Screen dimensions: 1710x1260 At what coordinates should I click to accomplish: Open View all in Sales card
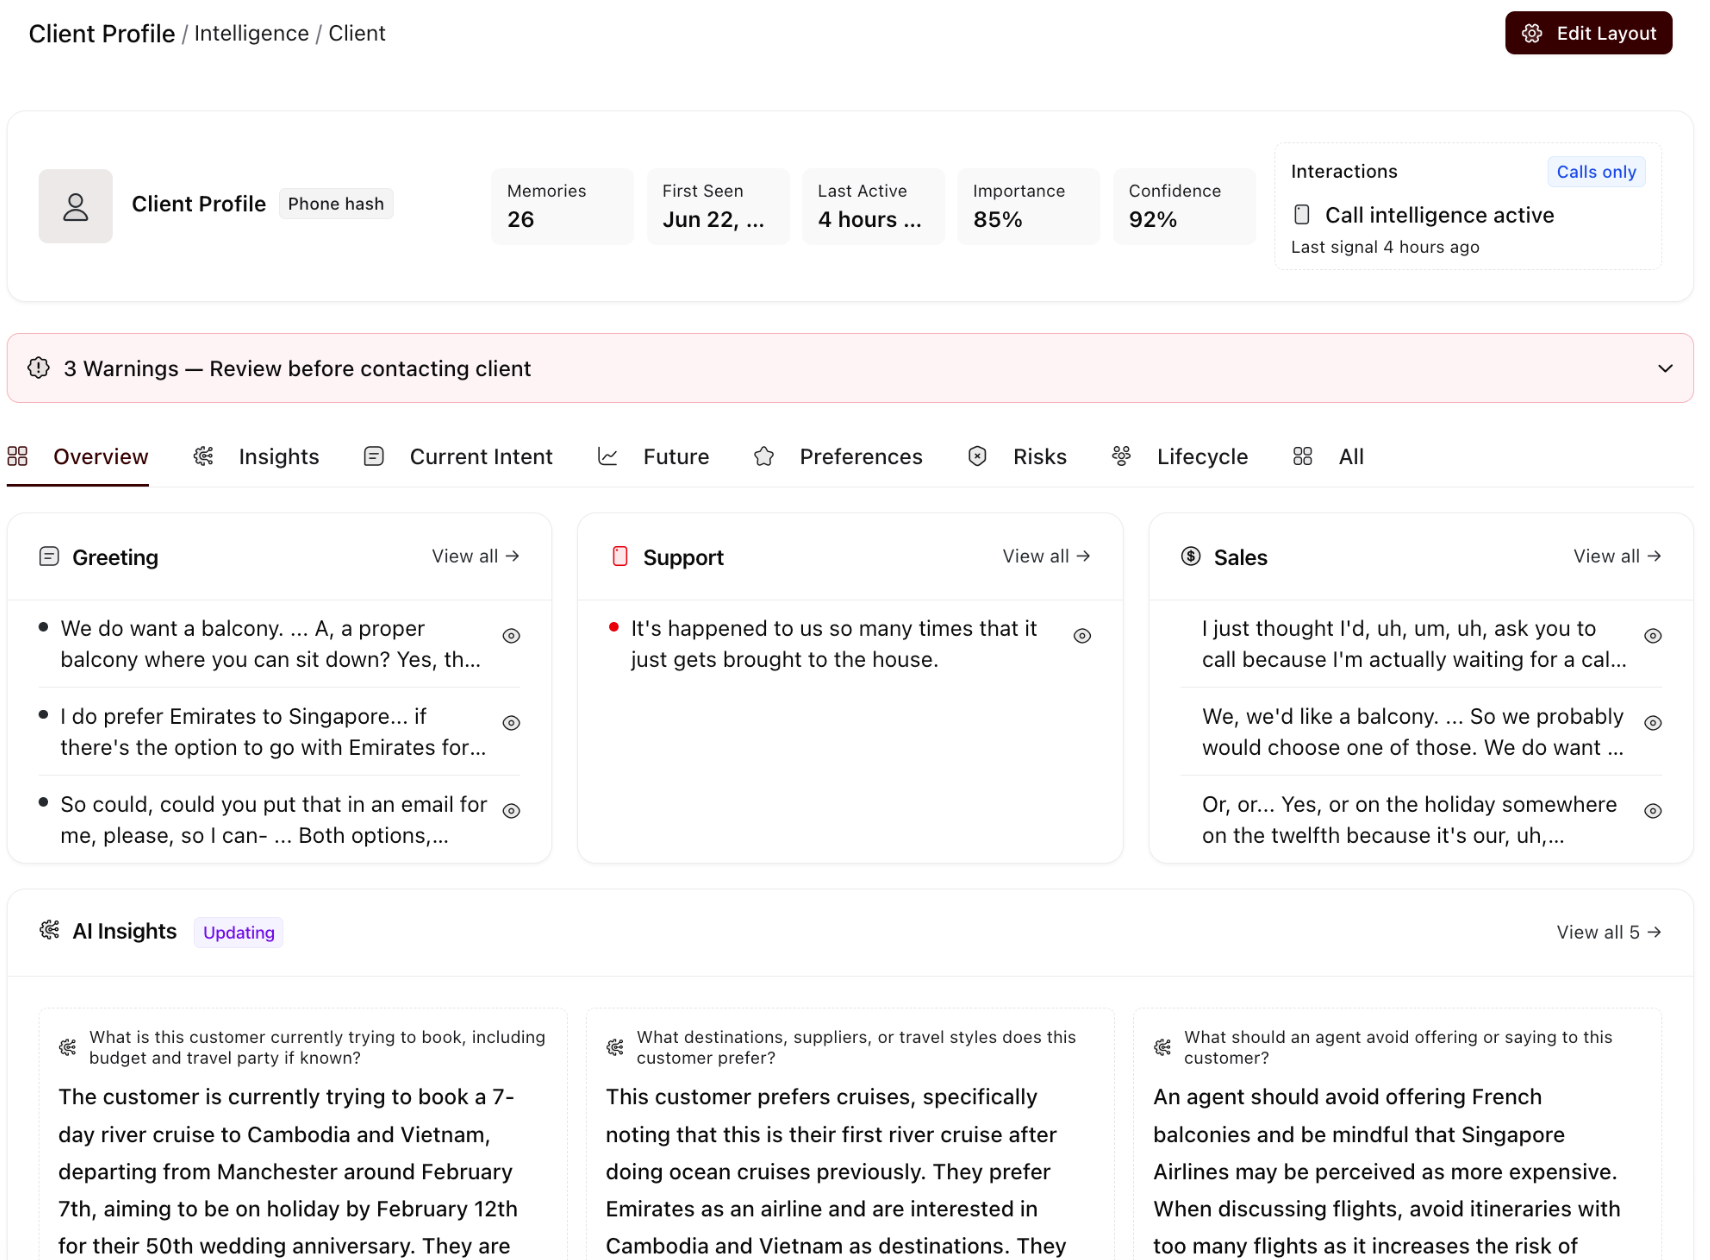(1617, 556)
